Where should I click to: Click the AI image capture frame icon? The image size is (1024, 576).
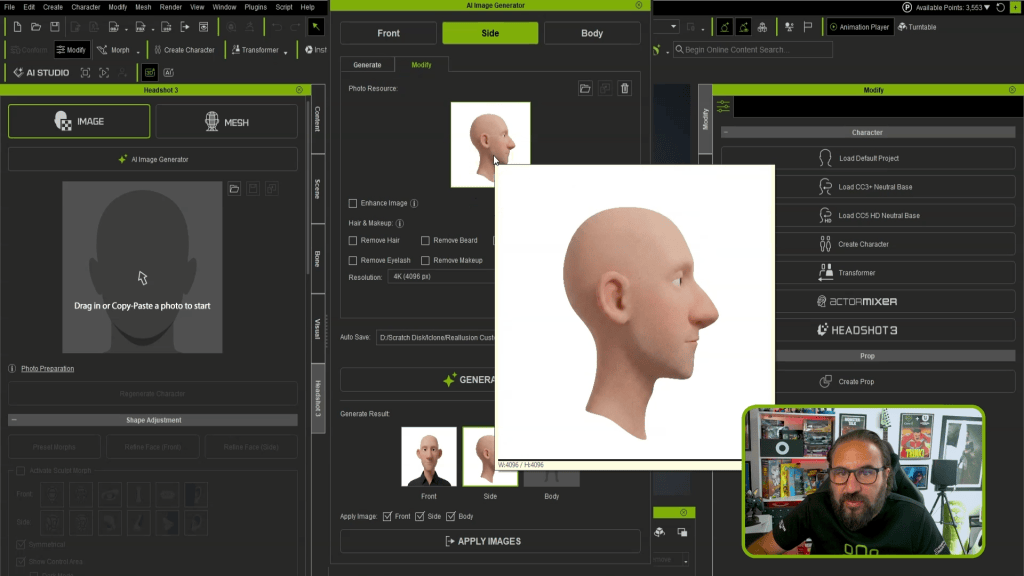(85, 72)
